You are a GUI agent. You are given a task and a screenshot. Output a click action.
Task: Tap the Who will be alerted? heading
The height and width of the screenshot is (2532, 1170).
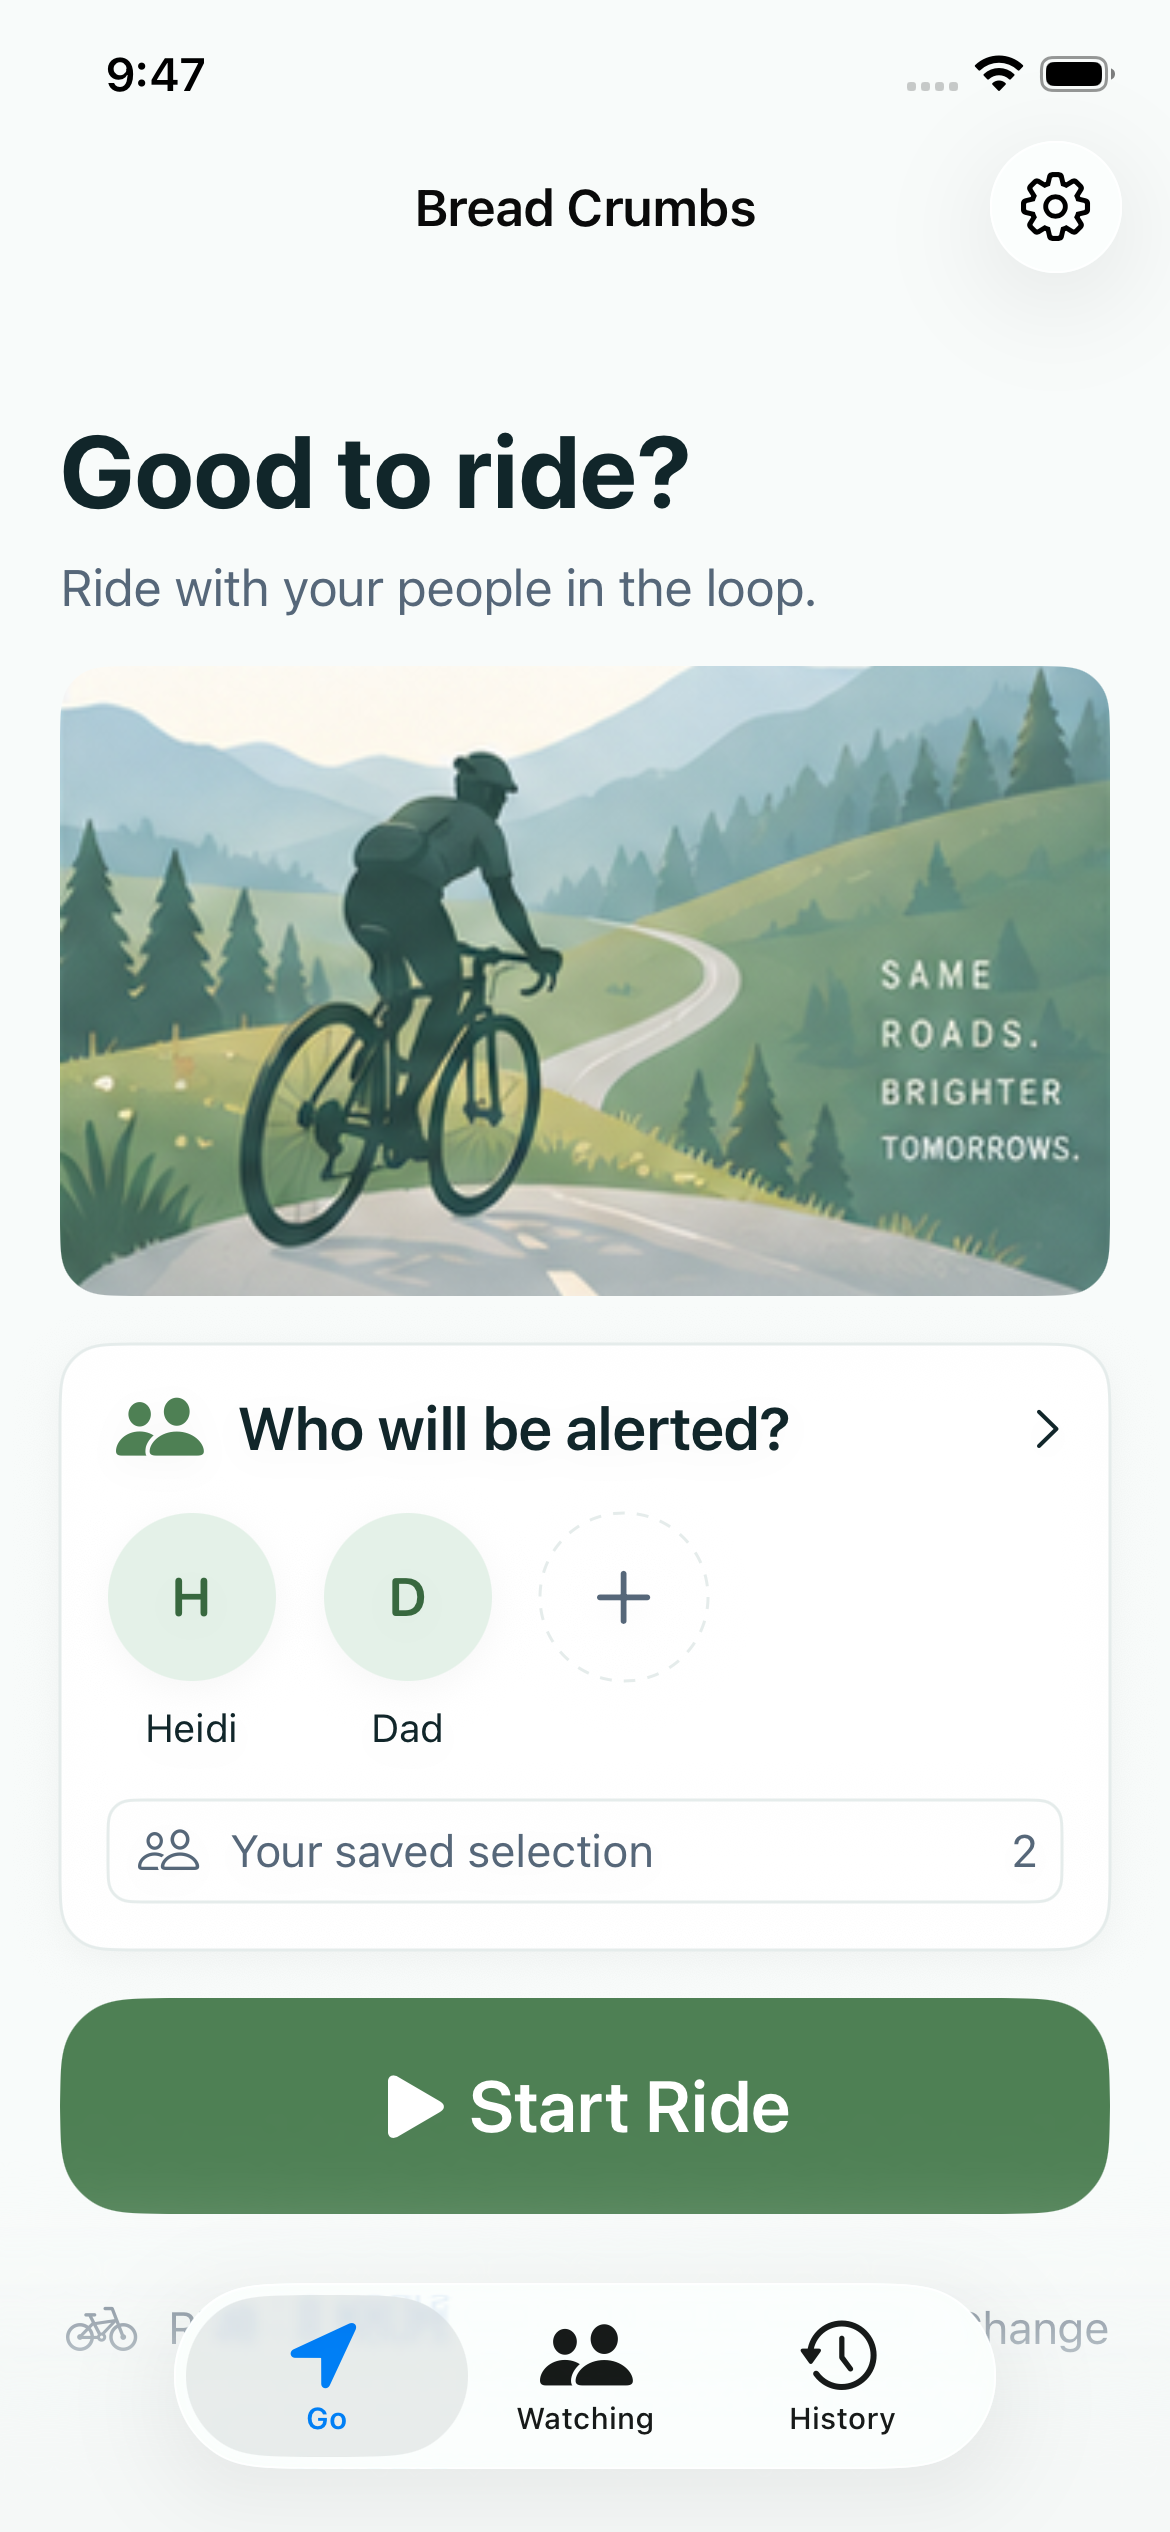(514, 1428)
